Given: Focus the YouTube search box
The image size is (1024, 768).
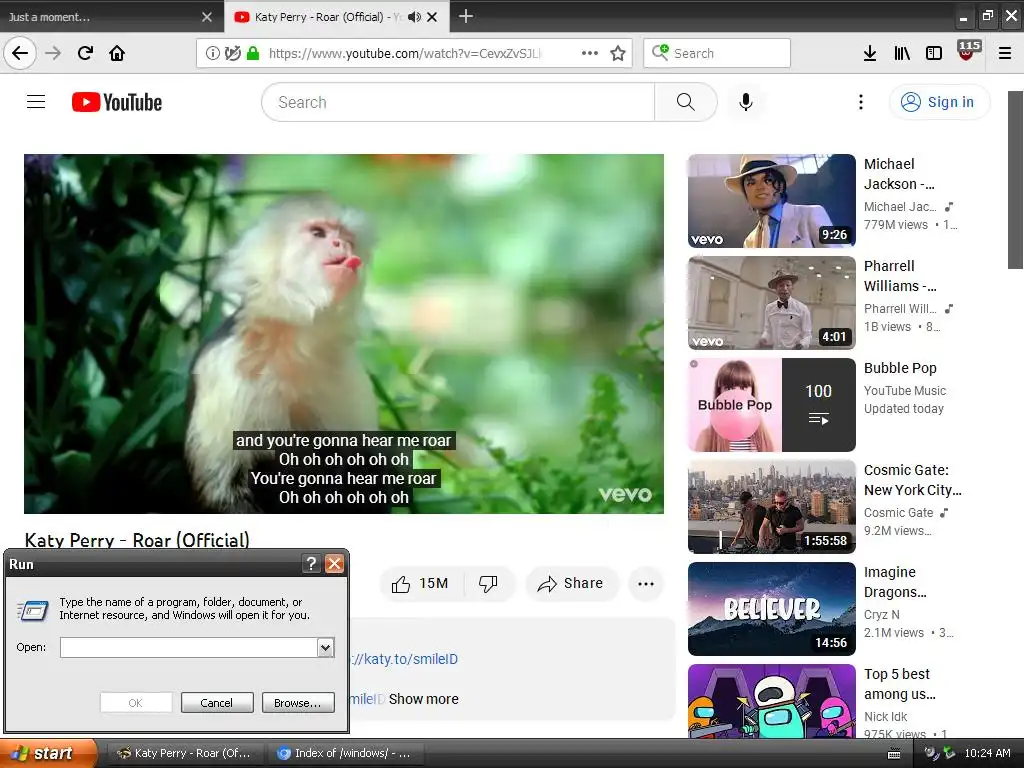Looking at the screenshot, I should coord(458,102).
